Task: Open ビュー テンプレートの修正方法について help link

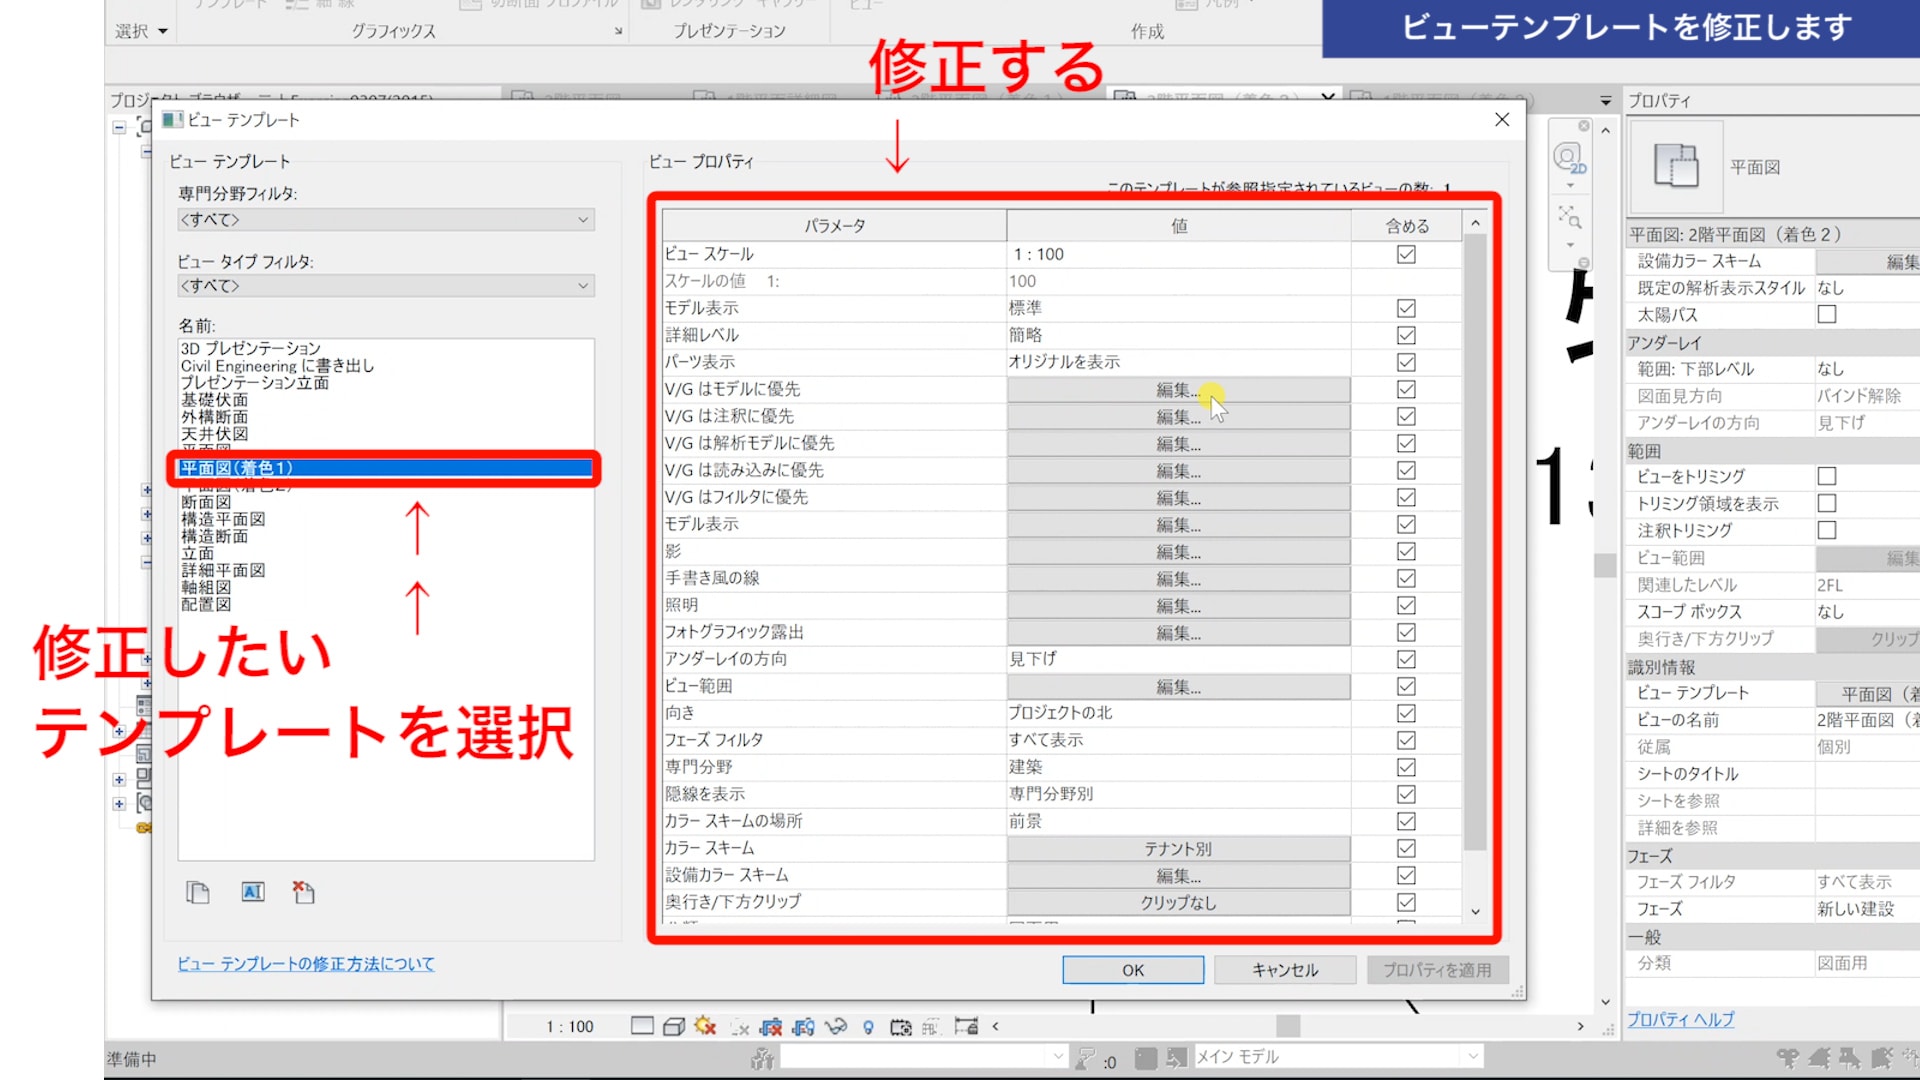Action: (x=306, y=964)
